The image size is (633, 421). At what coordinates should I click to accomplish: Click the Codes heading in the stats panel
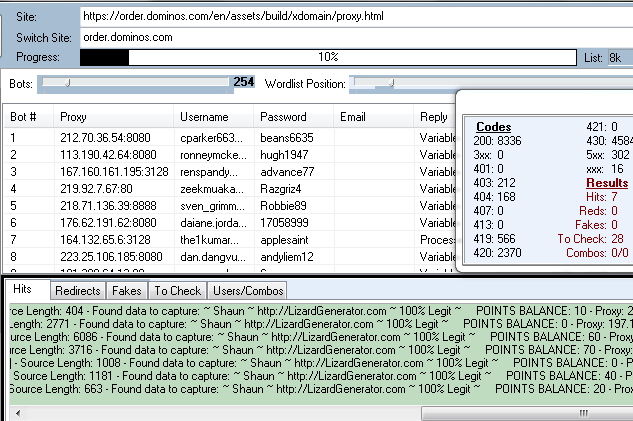493,127
